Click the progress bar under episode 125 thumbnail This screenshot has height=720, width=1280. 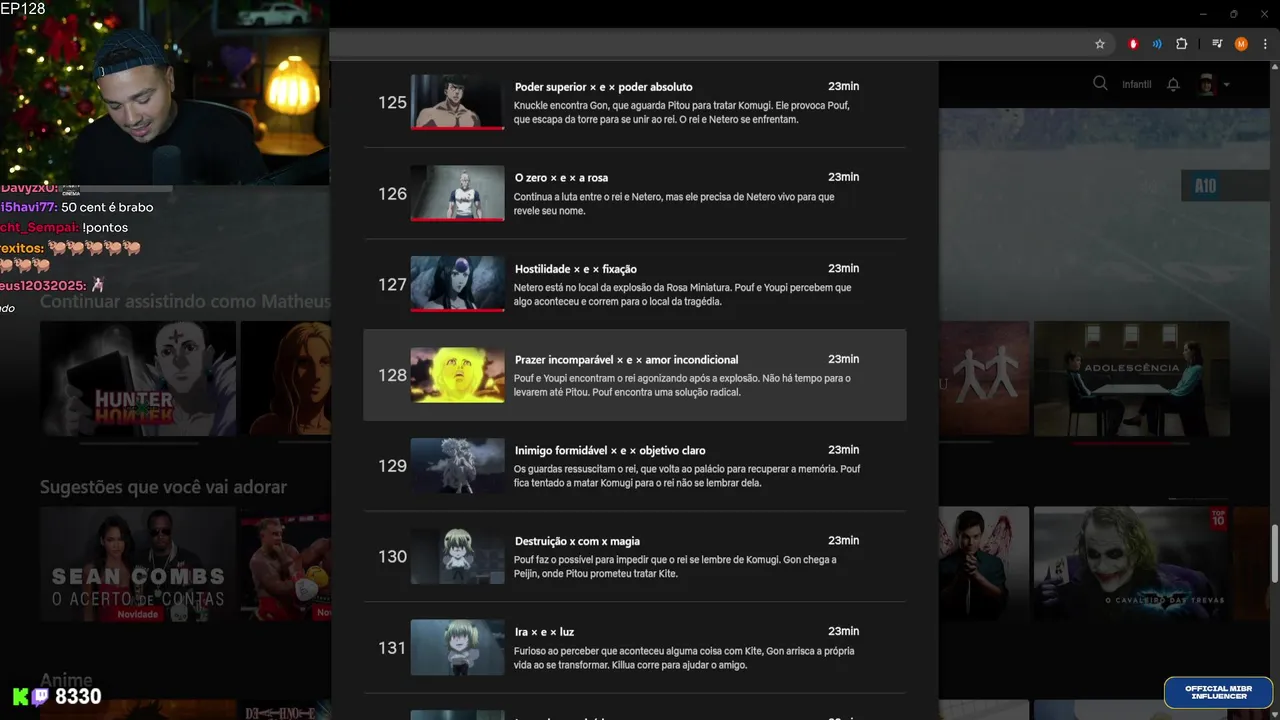[457, 128]
